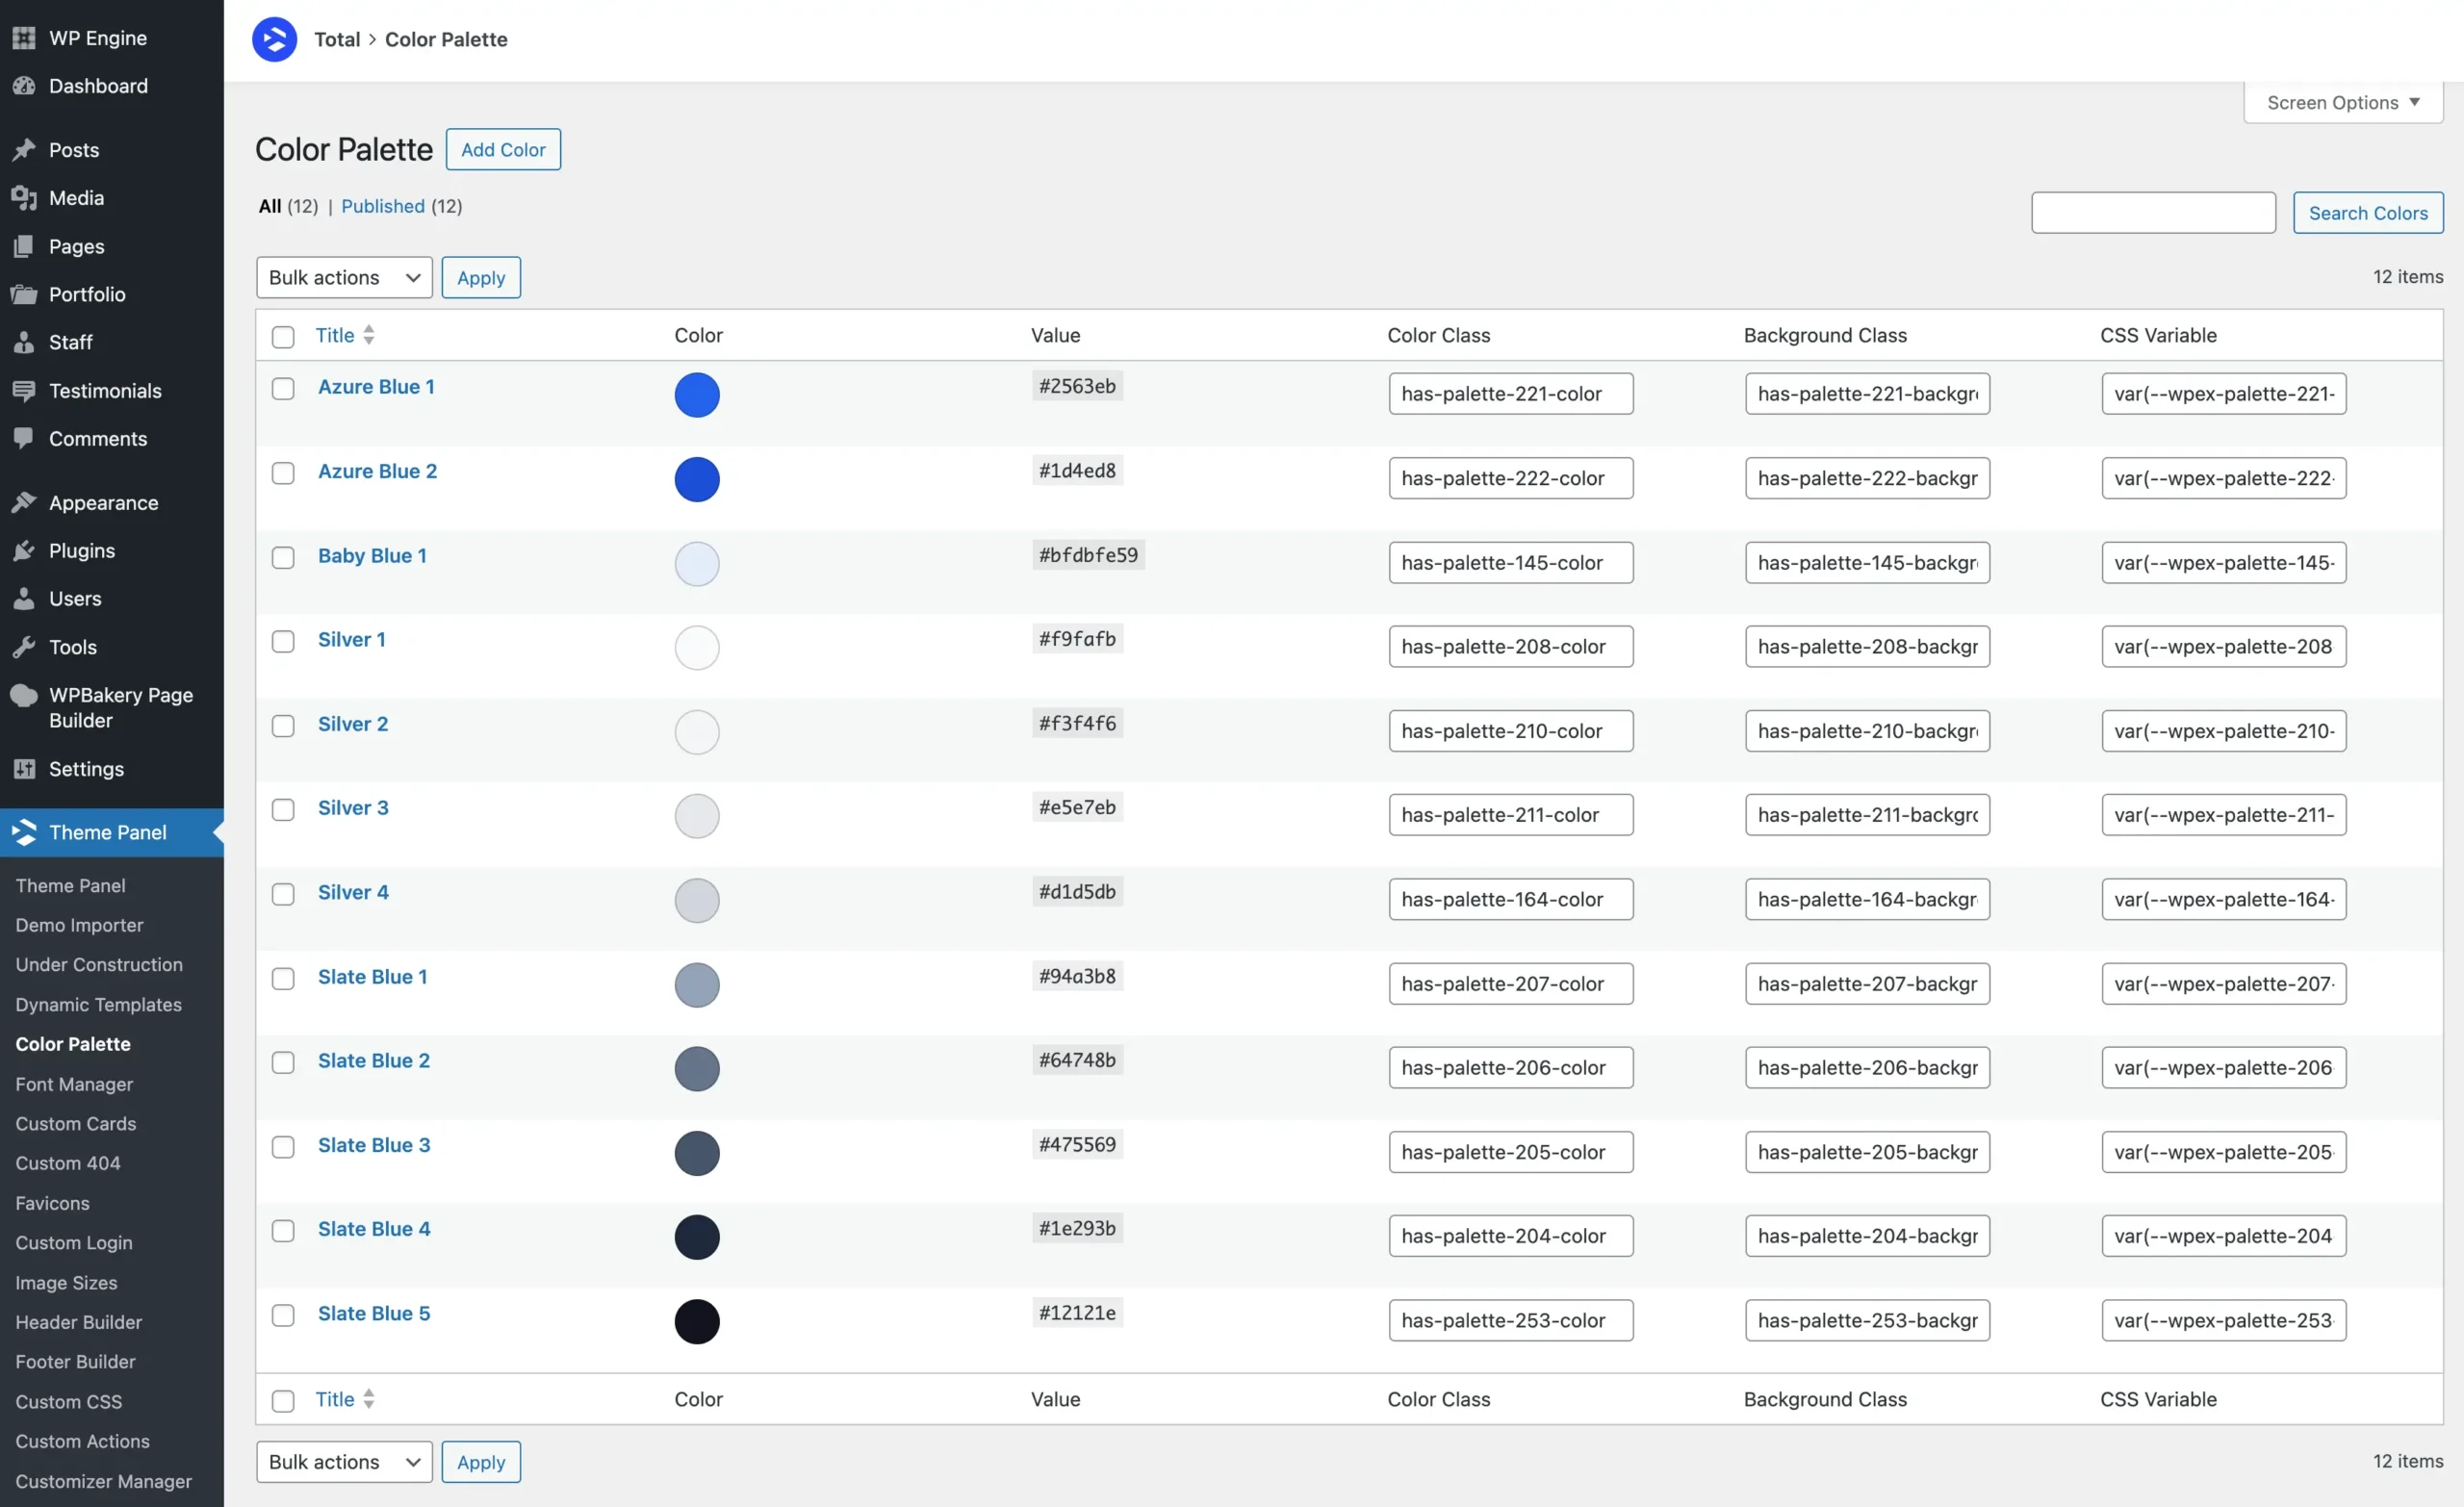2464x1507 pixels.
Task: Check the Silver 3 row checkbox
Action: point(283,809)
